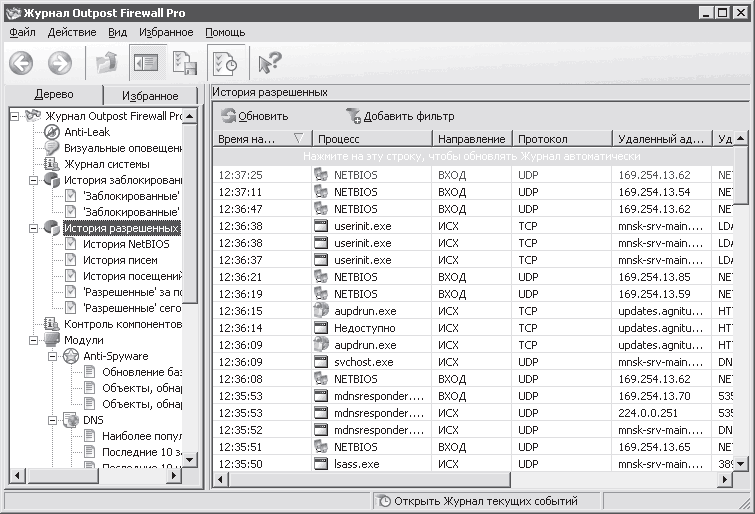The width and height of the screenshot is (755, 514).
Task: Click Добавить фильтр button
Action: click(399, 116)
